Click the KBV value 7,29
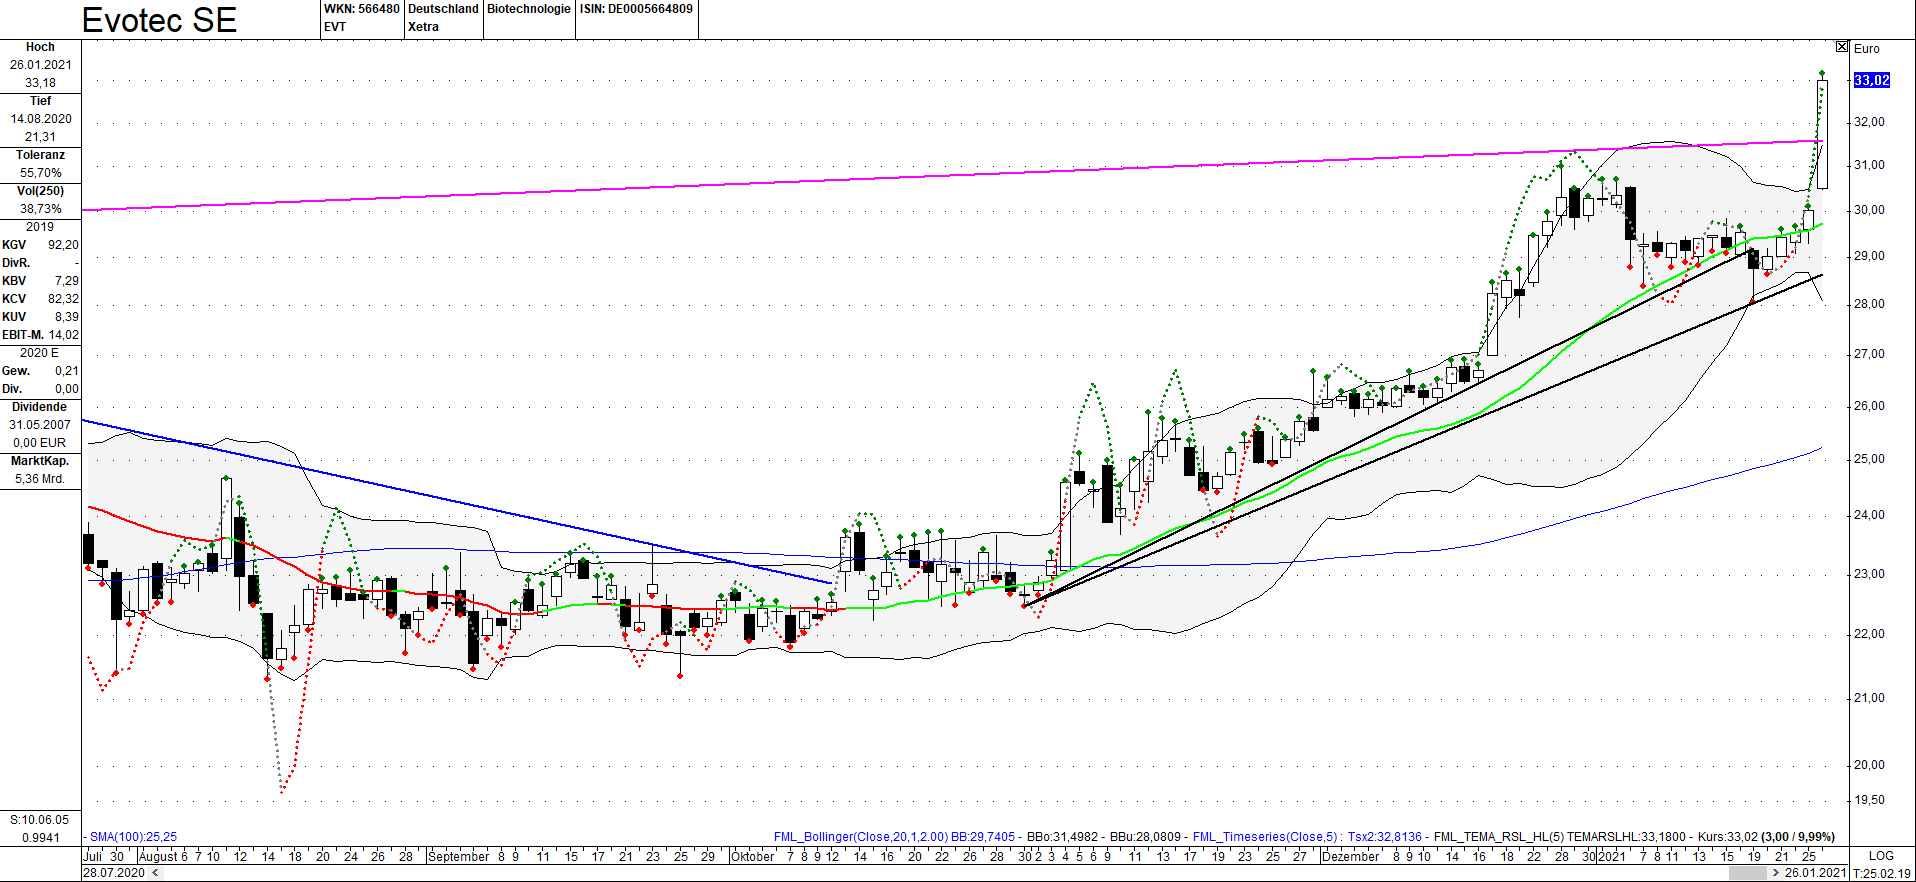 [66, 281]
